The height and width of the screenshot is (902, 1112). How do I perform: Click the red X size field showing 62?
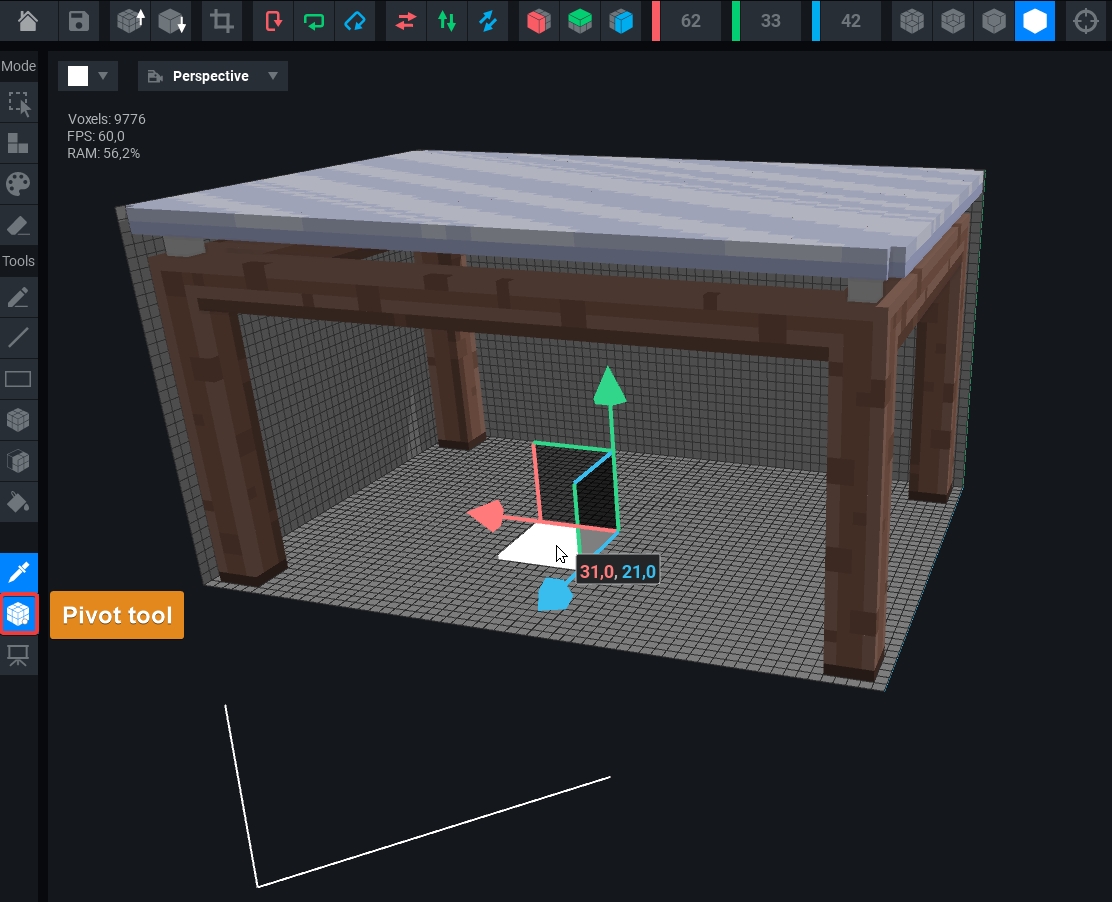coord(690,21)
